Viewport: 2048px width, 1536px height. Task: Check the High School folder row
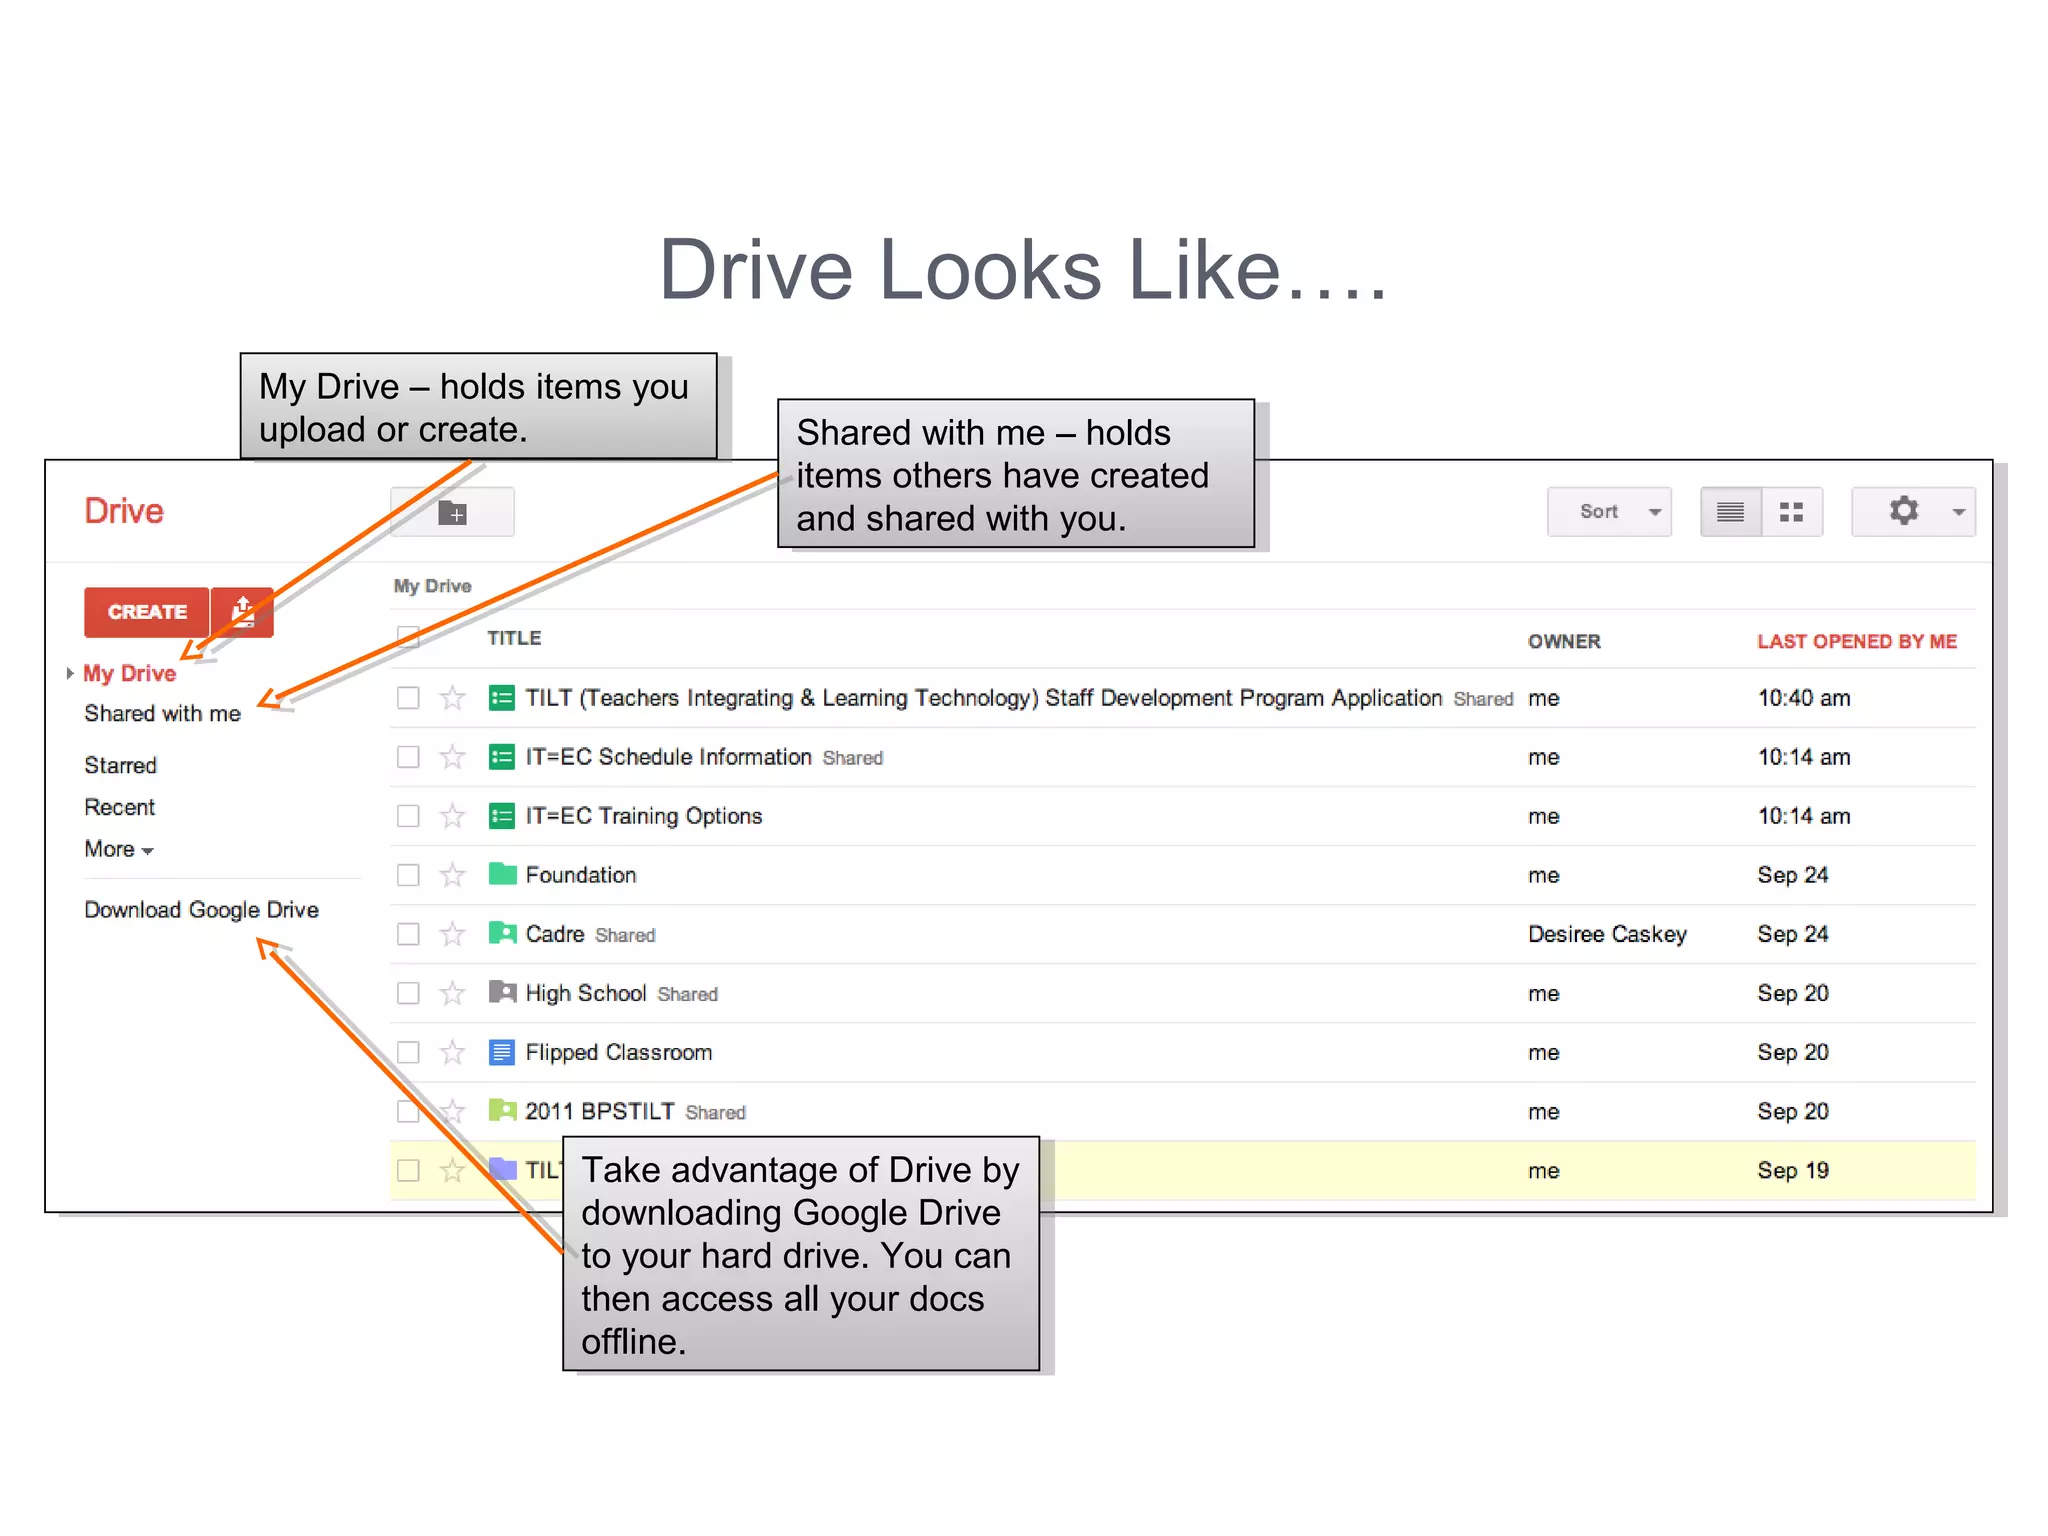[x=408, y=992]
